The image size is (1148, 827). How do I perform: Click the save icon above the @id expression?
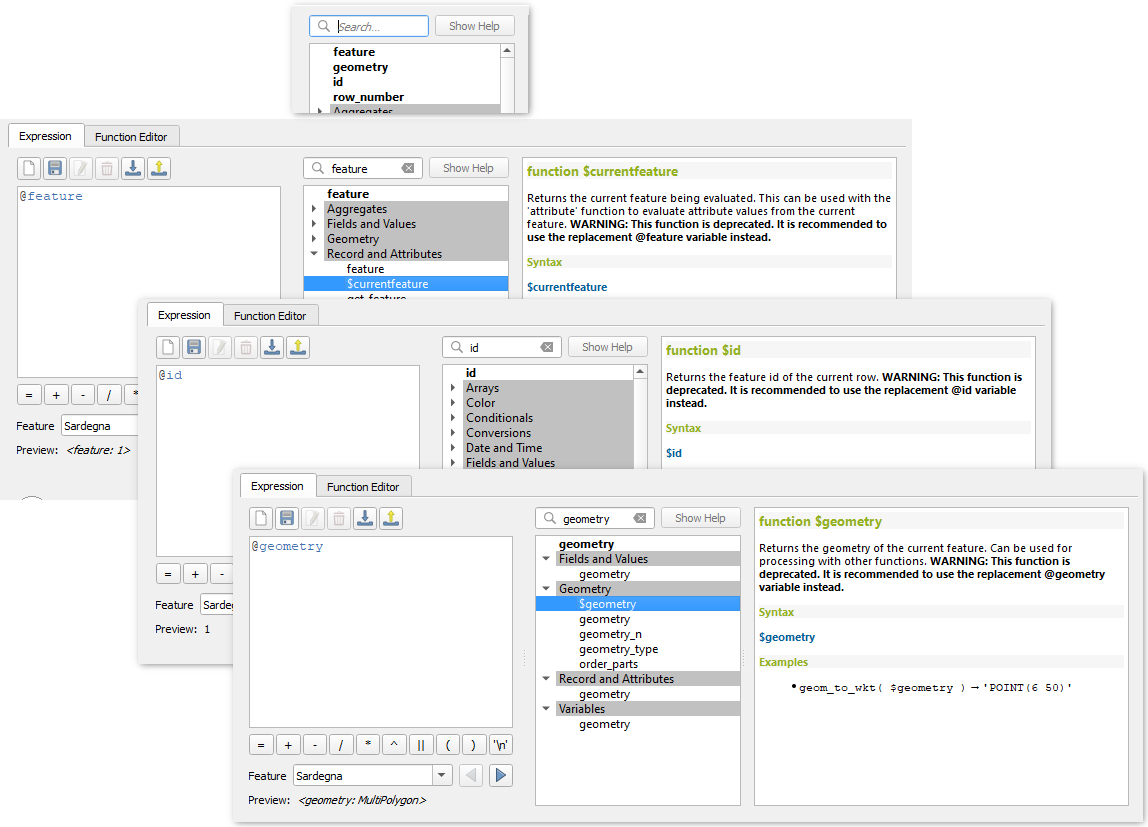click(x=194, y=347)
